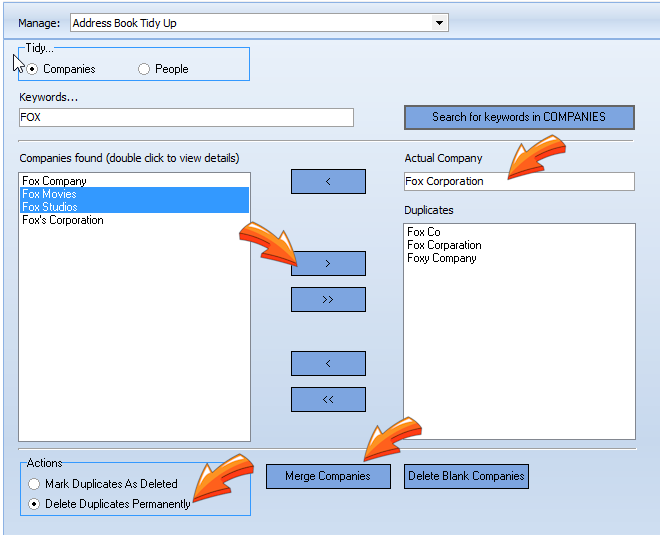Choose Mark Duplicates As Deleted option
Viewport: 660px width, 537px height.
coord(34,484)
